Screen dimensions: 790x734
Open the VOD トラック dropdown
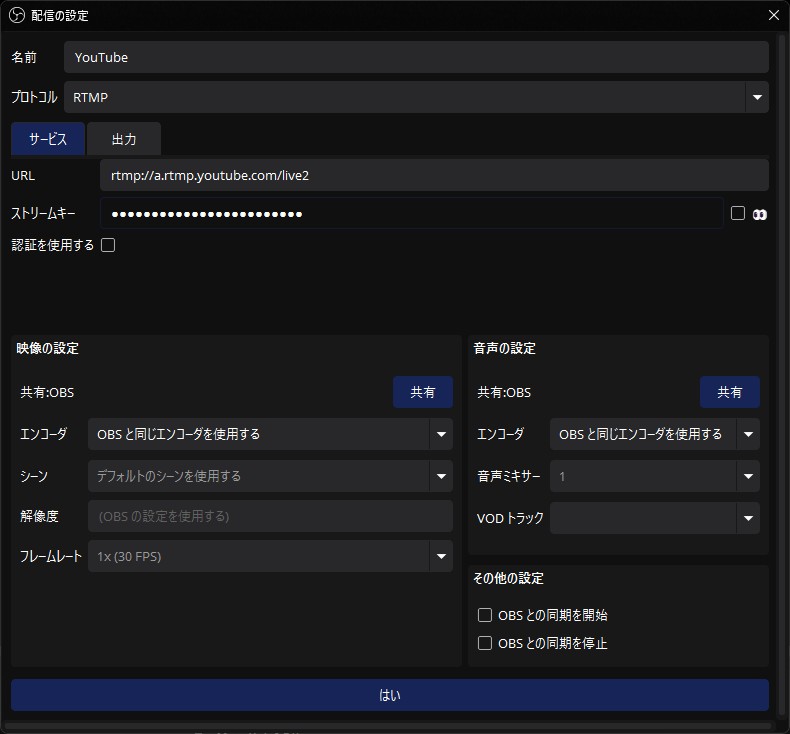coord(655,518)
